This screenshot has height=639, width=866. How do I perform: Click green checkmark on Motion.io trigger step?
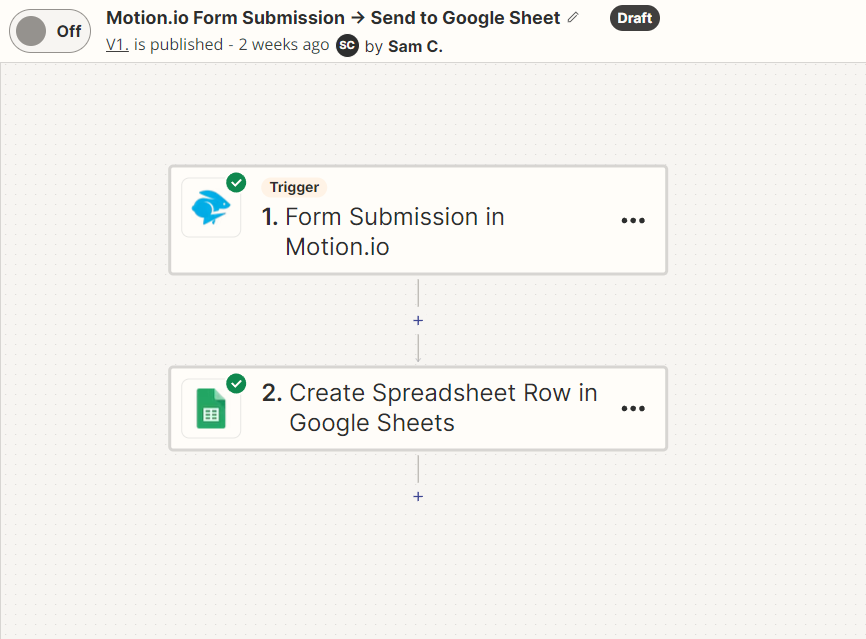click(x=236, y=182)
